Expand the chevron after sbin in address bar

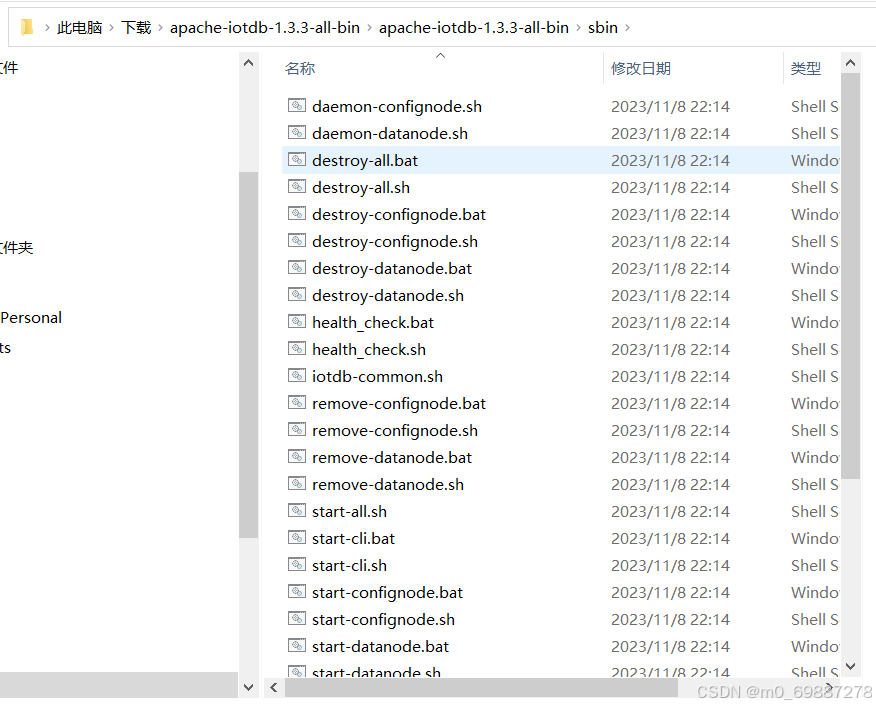(625, 27)
